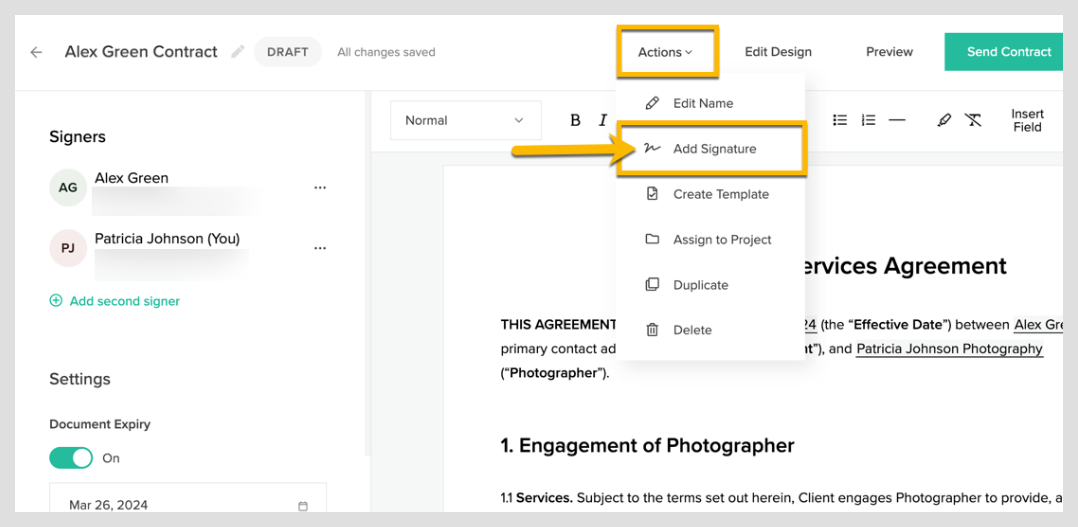Clear text formatting icon
The height and width of the screenshot is (527, 1078).
click(x=973, y=120)
